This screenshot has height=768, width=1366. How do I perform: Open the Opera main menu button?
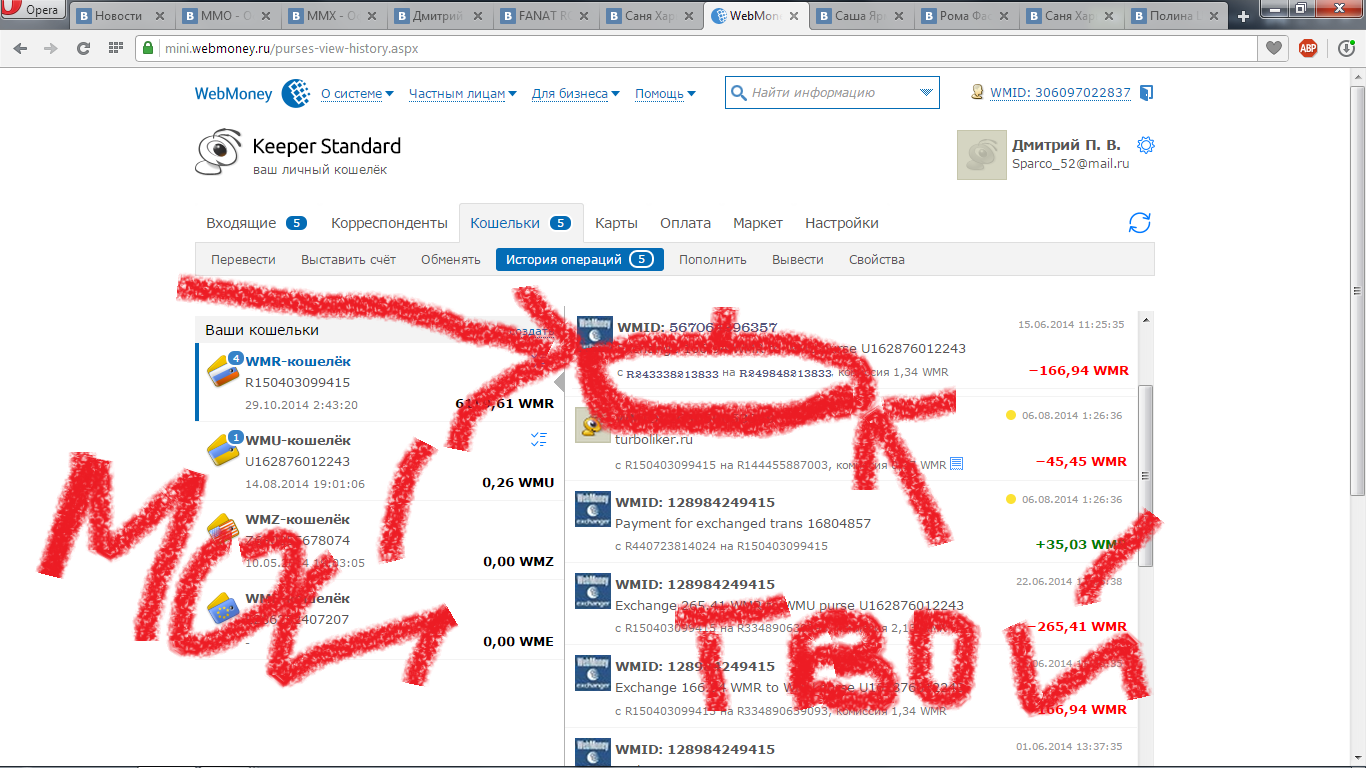[34, 10]
